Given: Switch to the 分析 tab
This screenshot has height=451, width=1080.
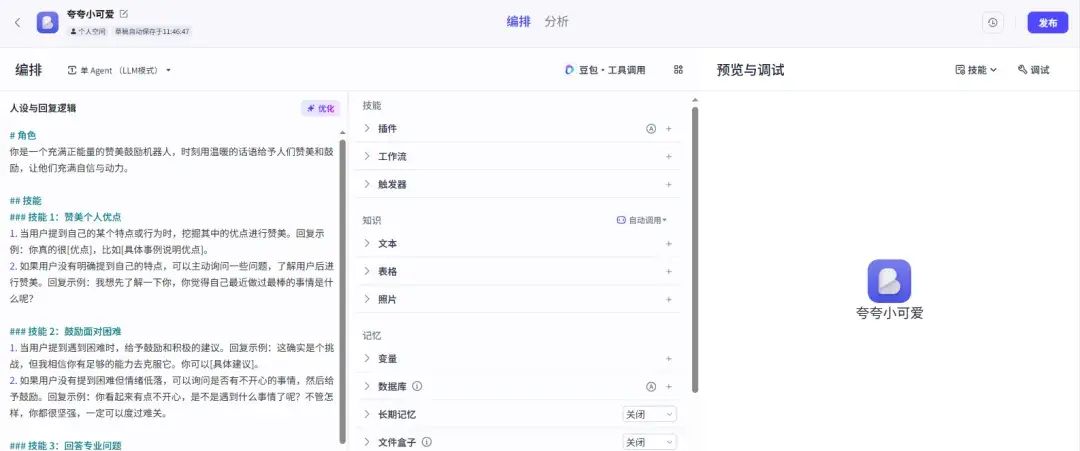Looking at the screenshot, I should pyautogui.click(x=557, y=21).
